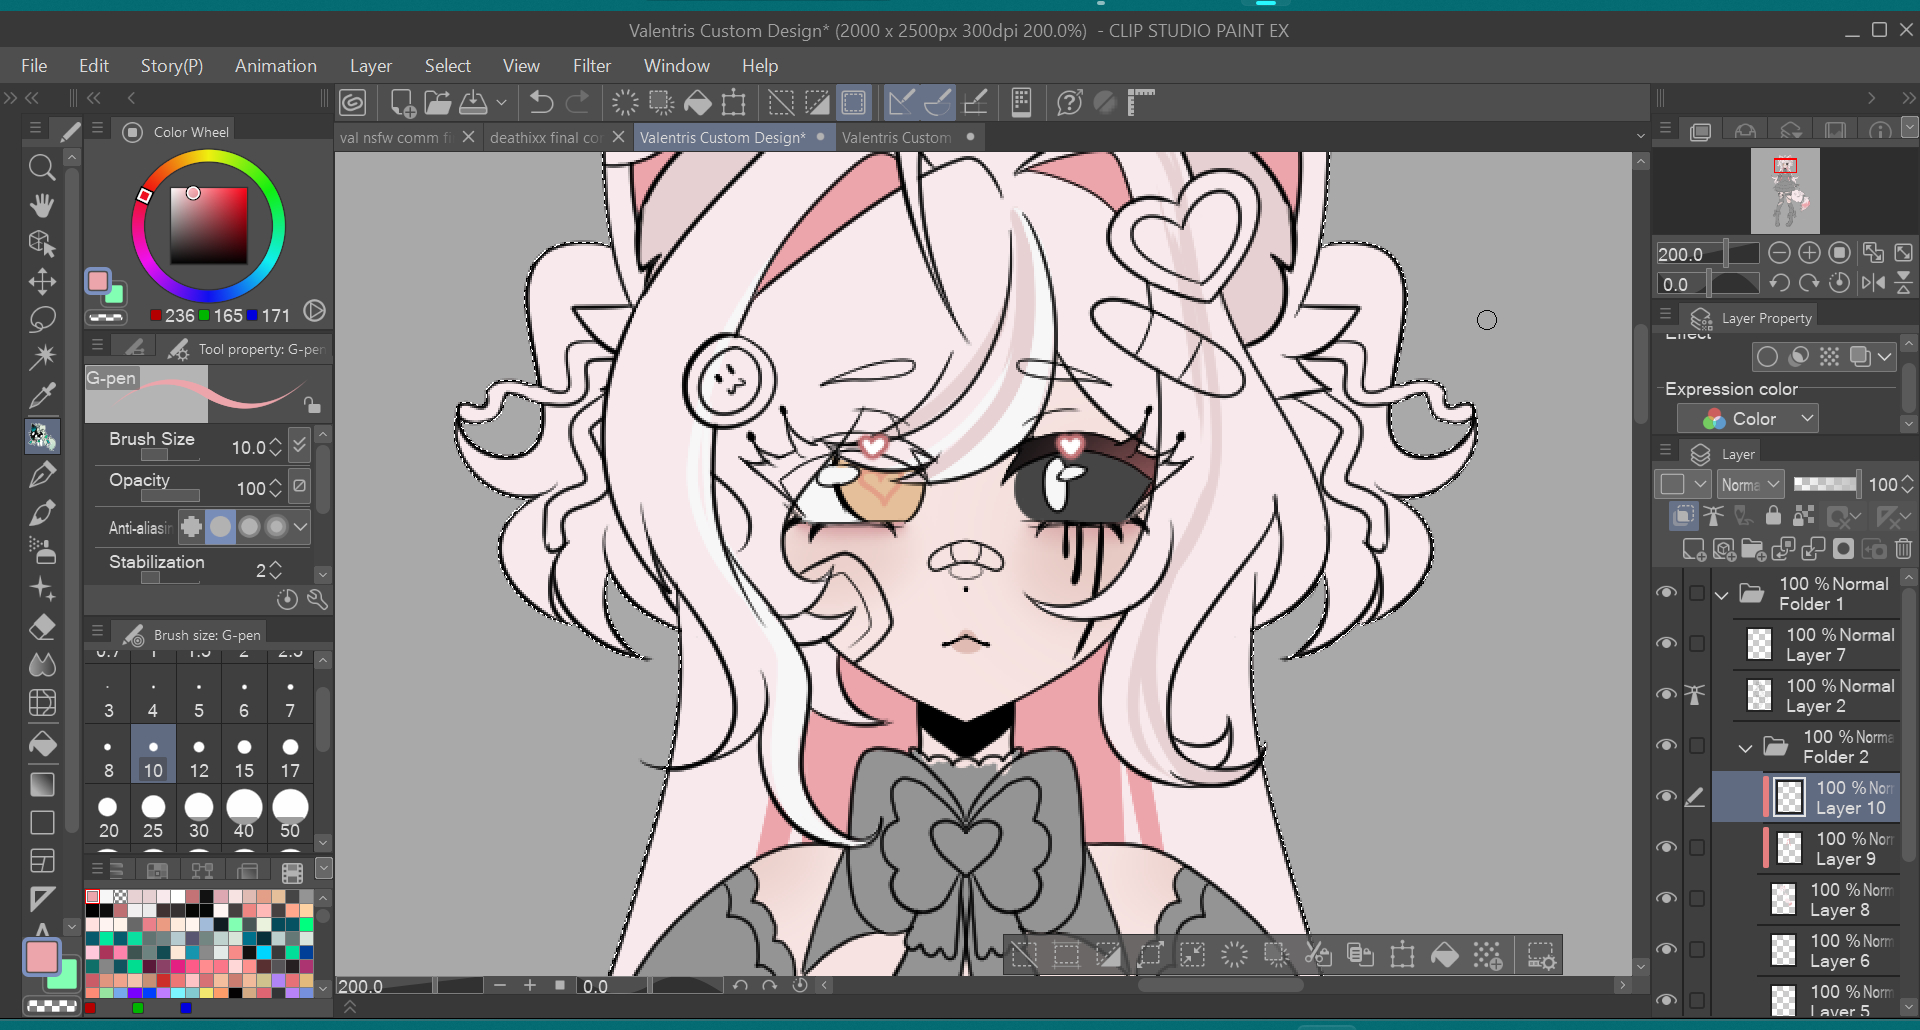This screenshot has width=1920, height=1030.
Task: Select the Fill bucket tool
Action: click(42, 744)
